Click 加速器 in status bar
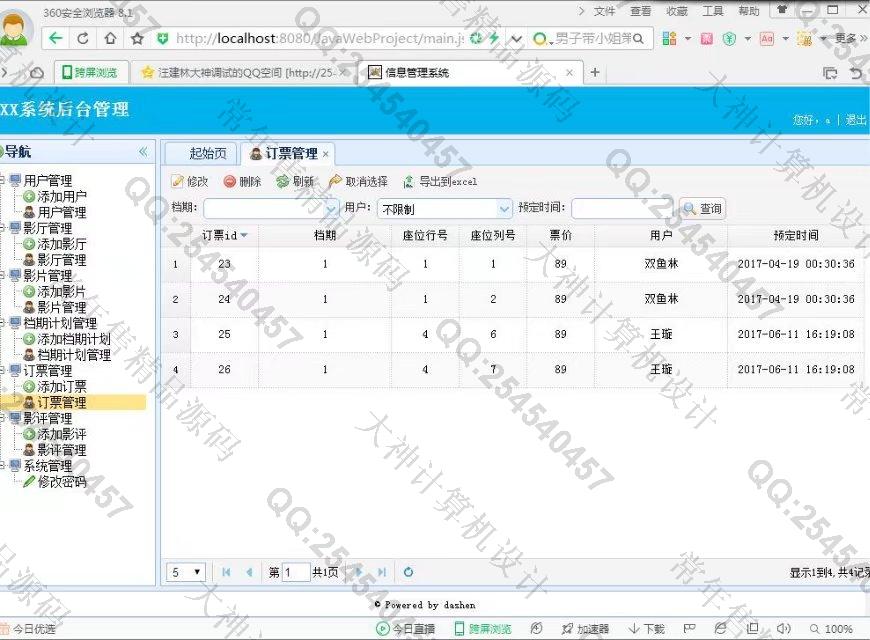Screen dimensions: 870x640 [x=585, y=629]
